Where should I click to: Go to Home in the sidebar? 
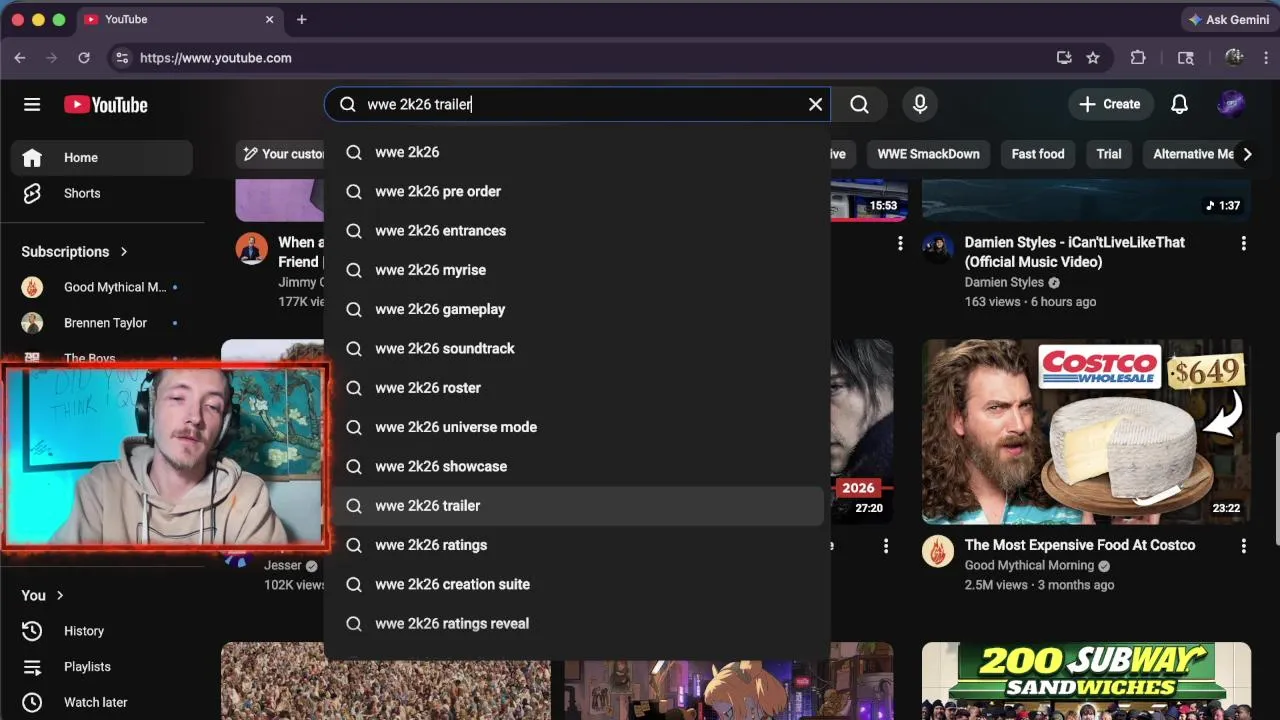[x=101, y=158]
